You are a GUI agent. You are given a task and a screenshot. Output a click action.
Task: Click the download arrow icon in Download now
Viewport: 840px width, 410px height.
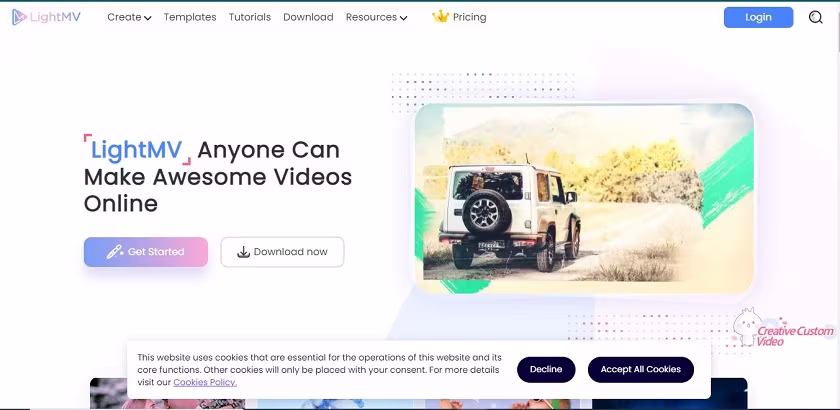[x=244, y=252]
